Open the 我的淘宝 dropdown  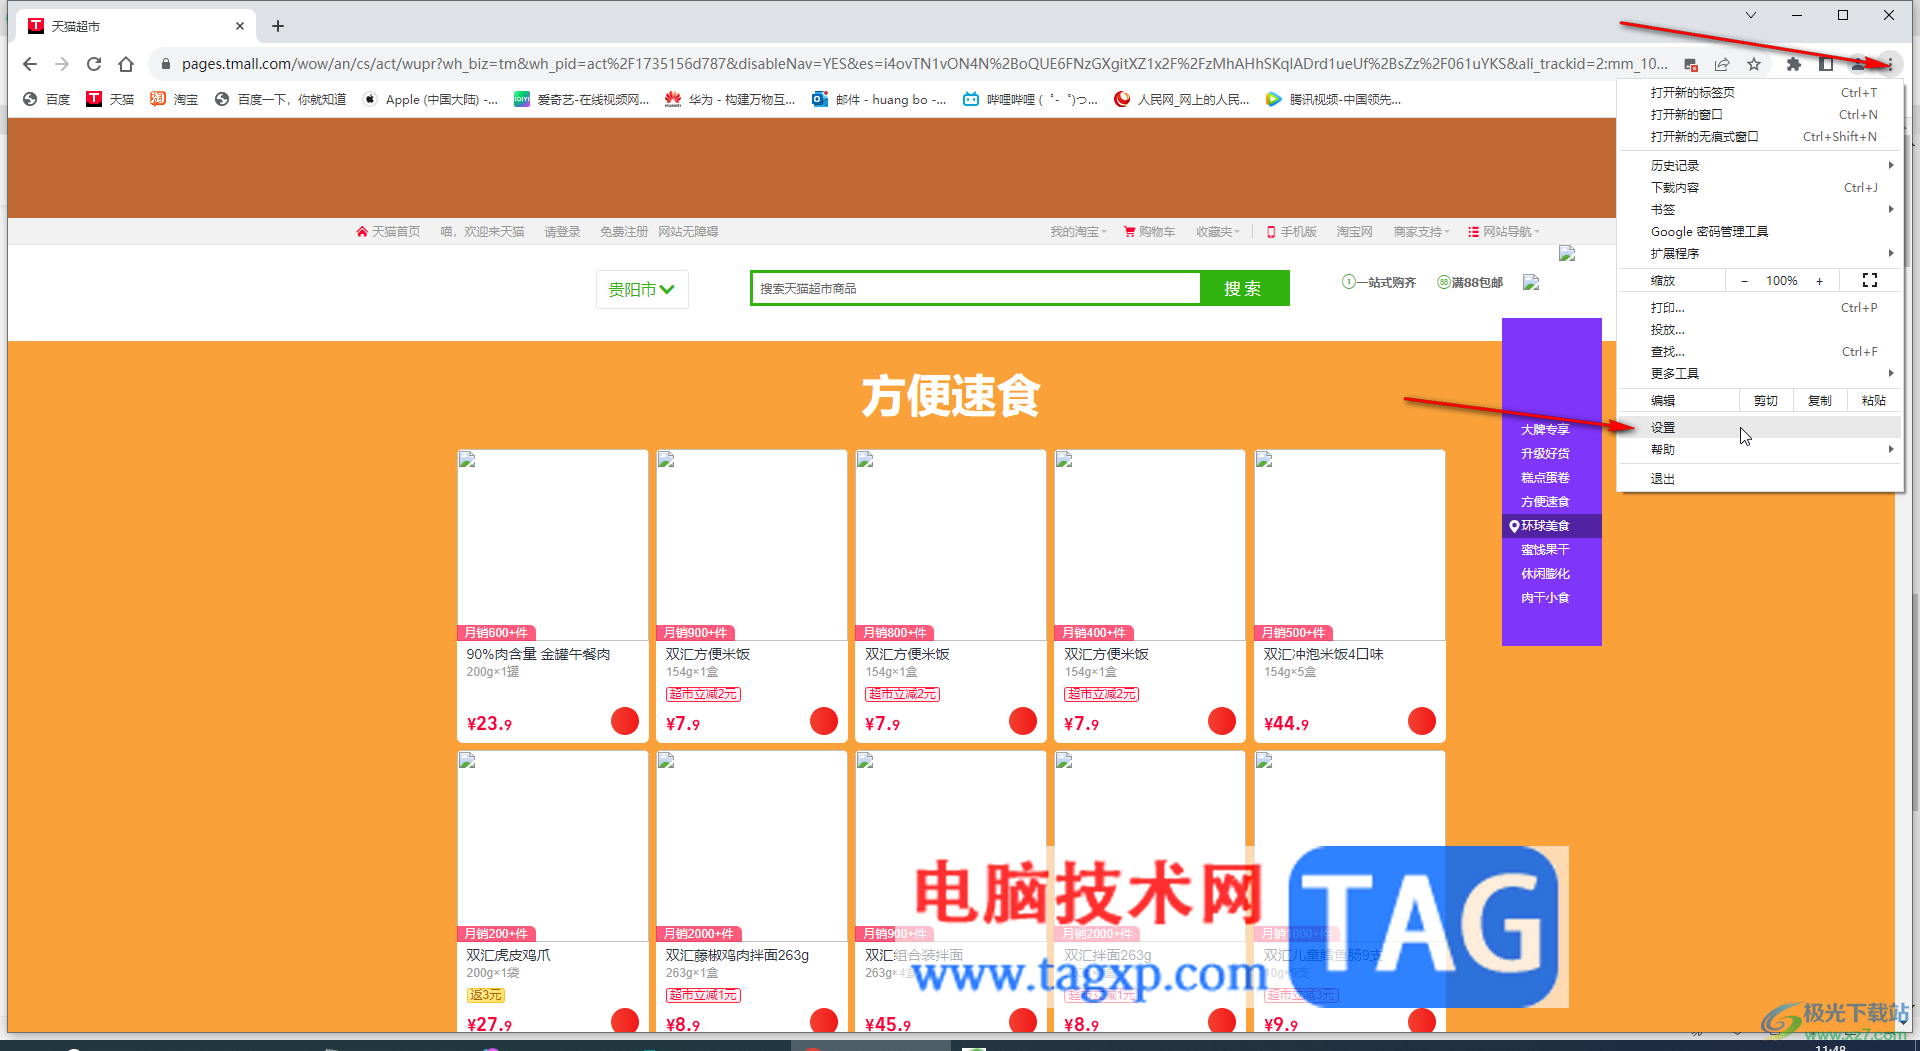tap(1078, 232)
